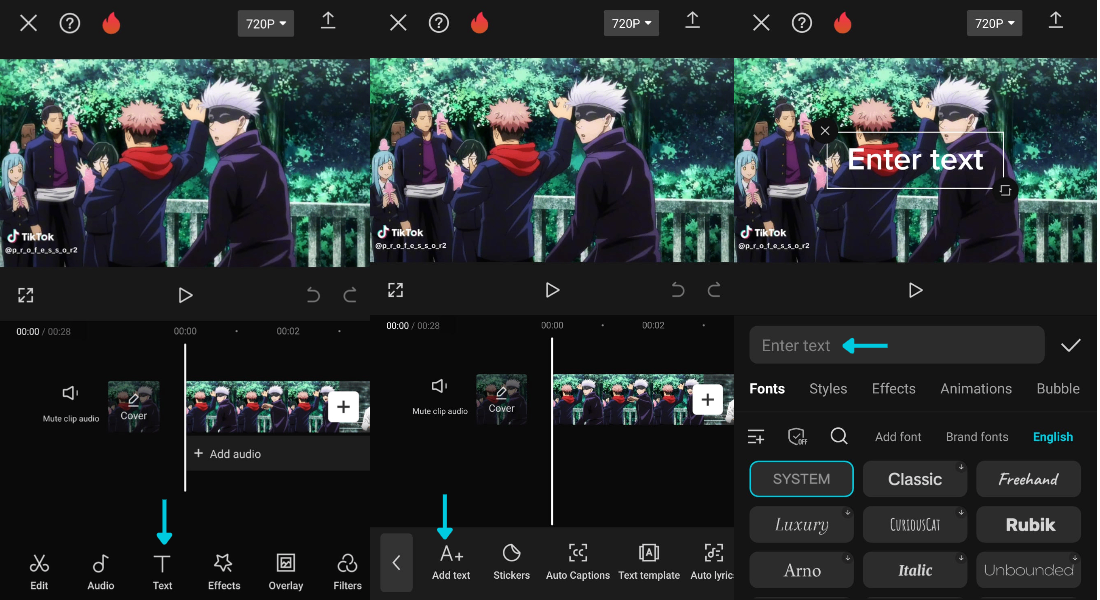Viewport: 1100px width, 600px height.
Task: Redo action in middle panel
Action: tap(713, 290)
